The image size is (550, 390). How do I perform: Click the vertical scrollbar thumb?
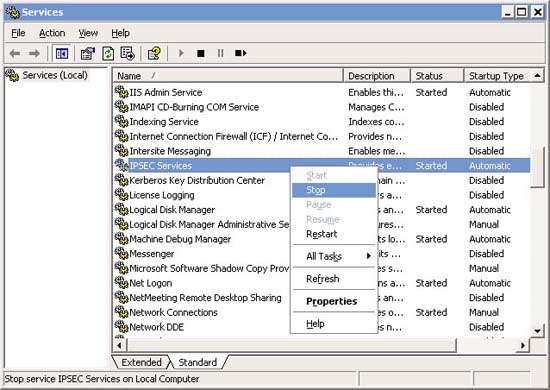coord(537,167)
